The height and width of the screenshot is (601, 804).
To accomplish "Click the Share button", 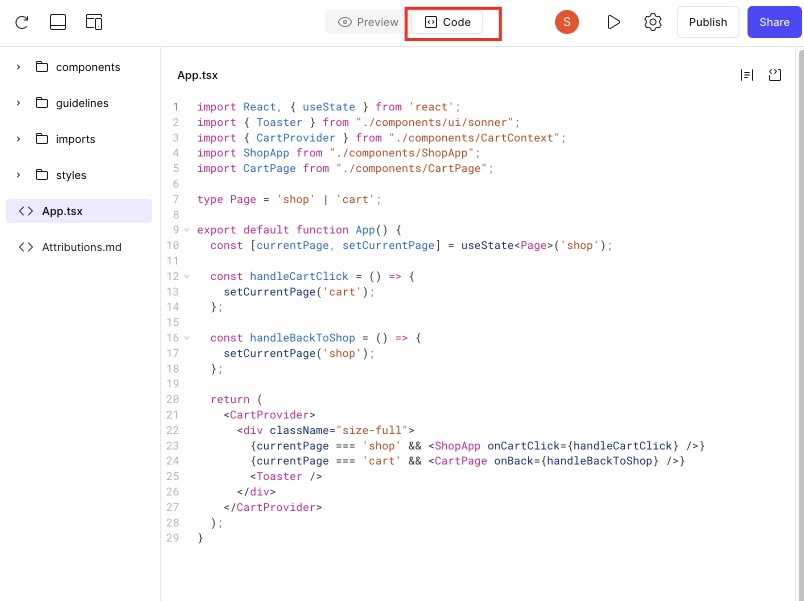I will [x=774, y=22].
